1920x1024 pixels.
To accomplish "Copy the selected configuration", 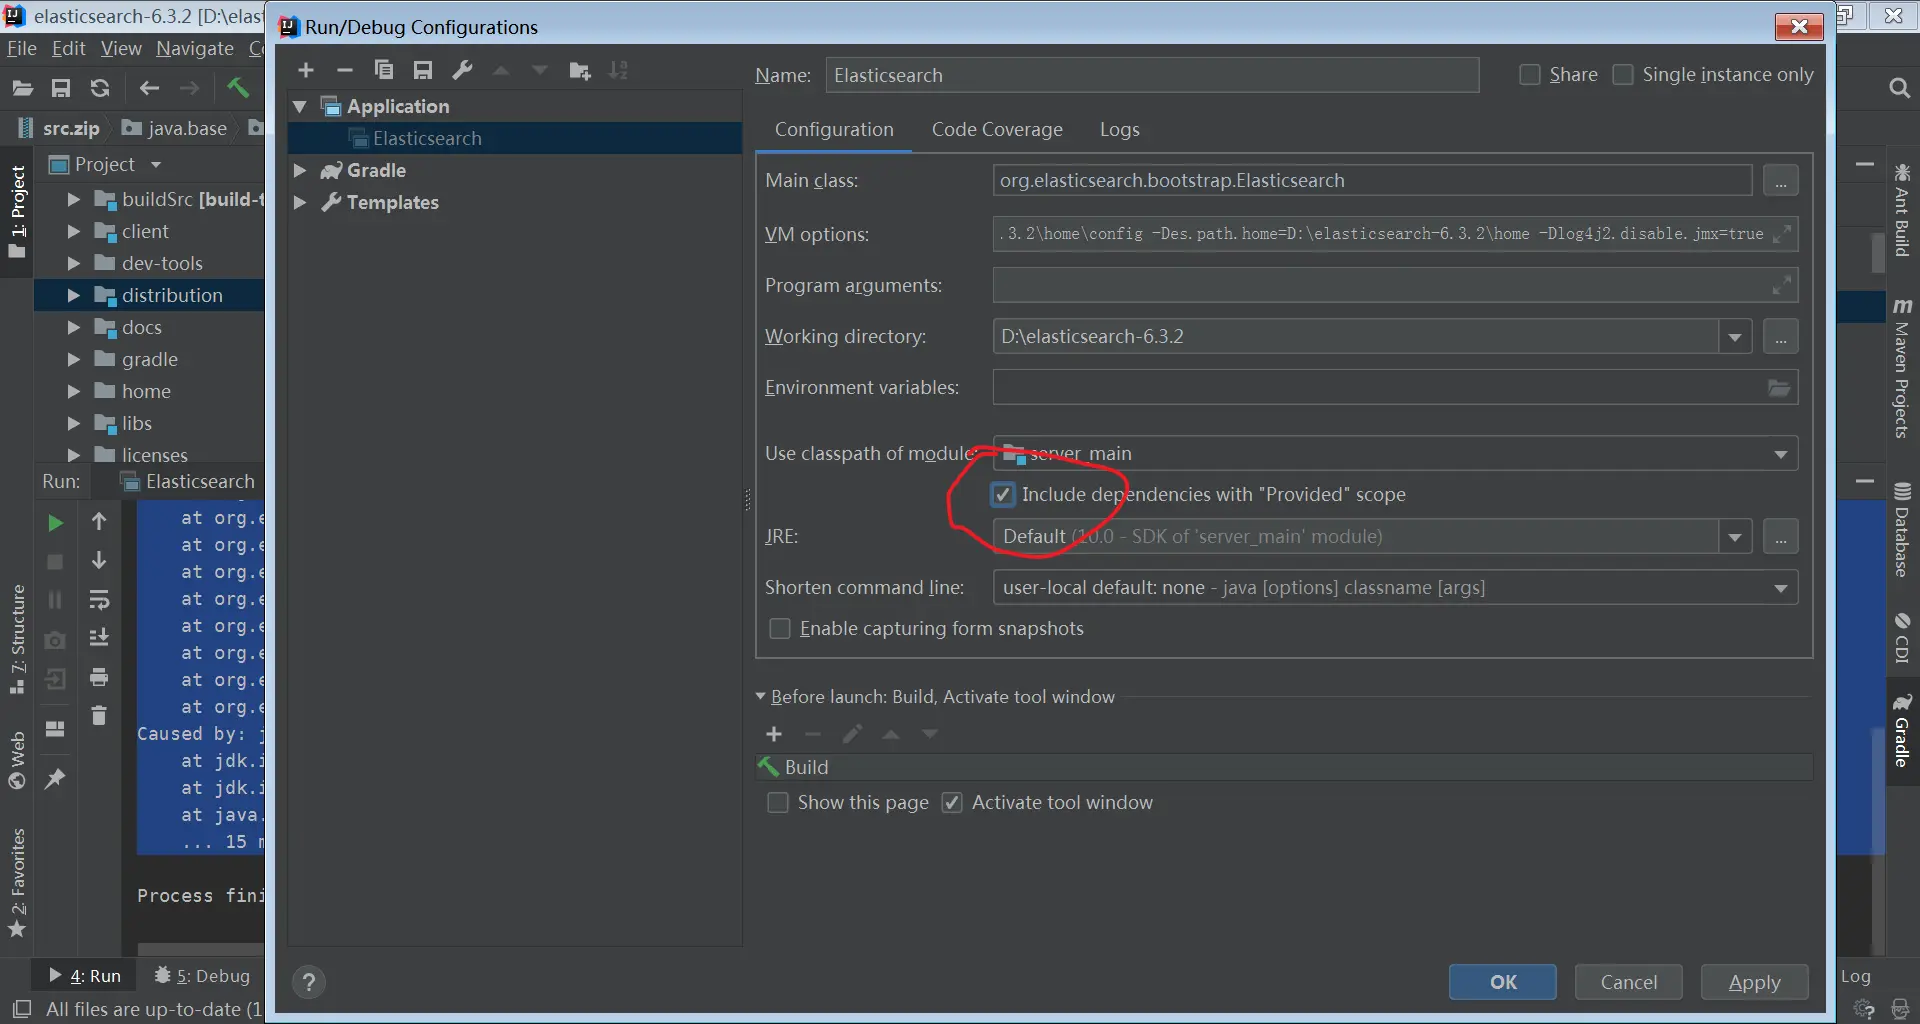I will tap(384, 70).
